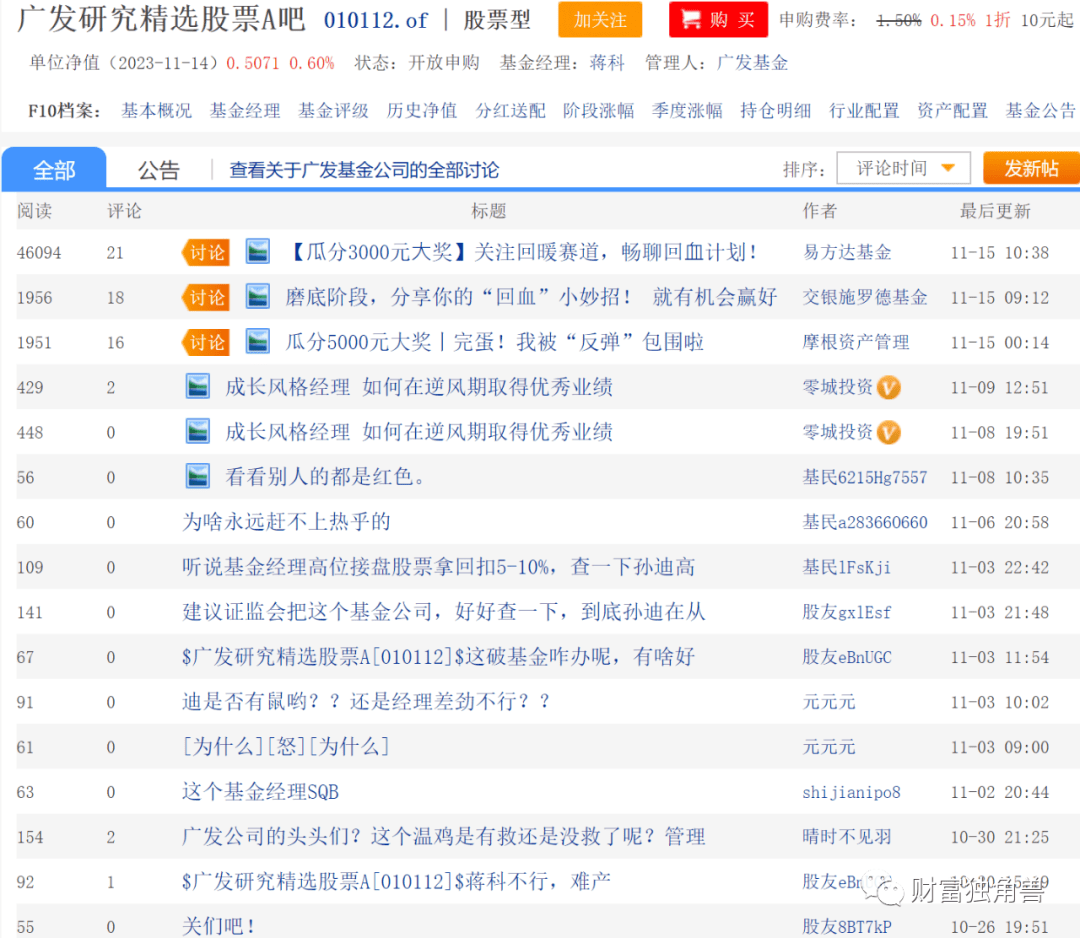Switch to the 公告 tab

158,169
